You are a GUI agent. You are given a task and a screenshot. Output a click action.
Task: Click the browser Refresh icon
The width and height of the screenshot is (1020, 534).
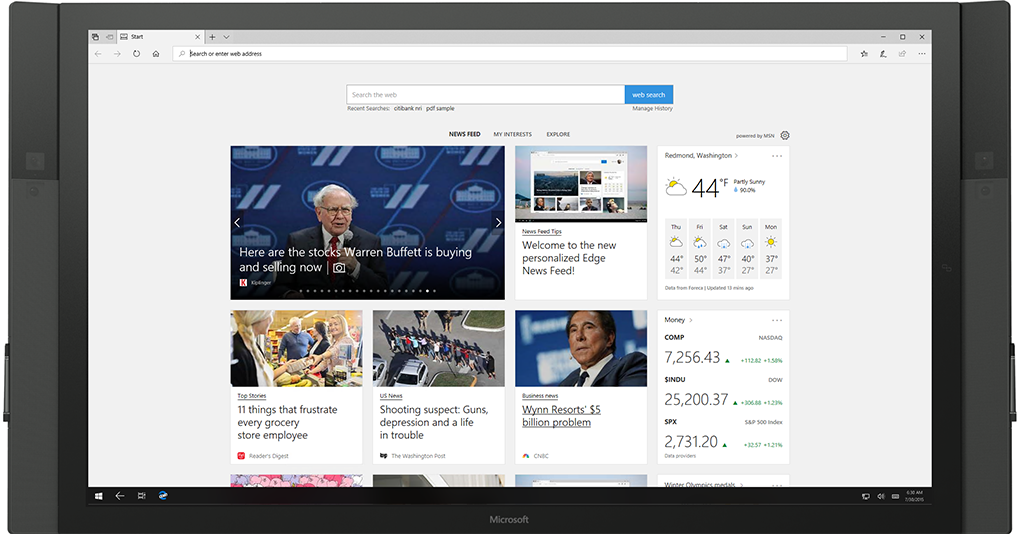136,54
